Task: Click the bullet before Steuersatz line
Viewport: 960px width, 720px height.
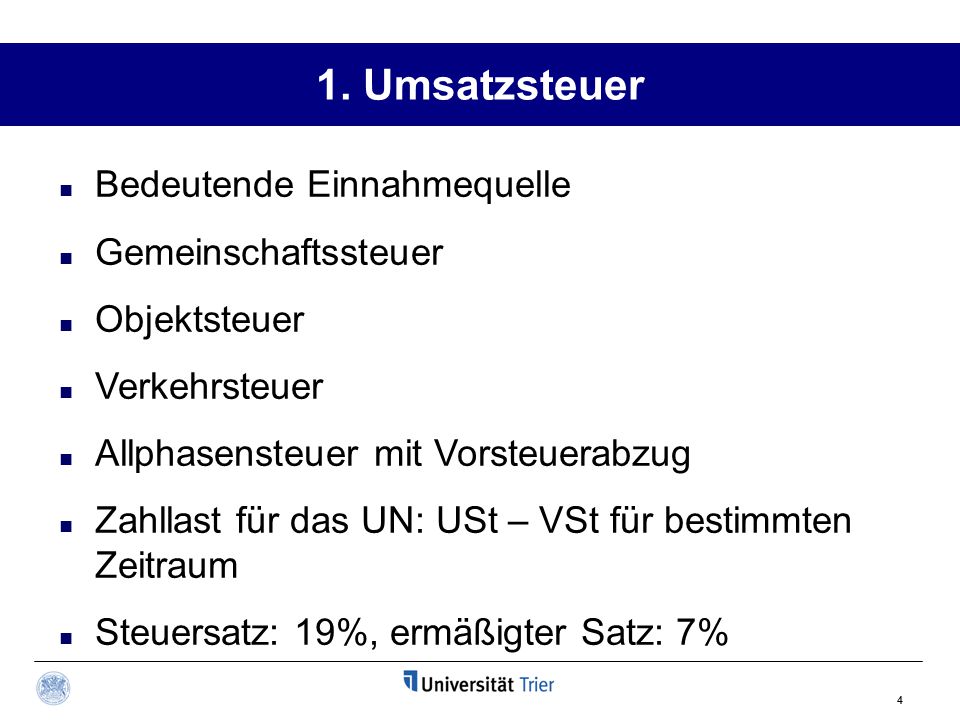Action: tap(66, 638)
